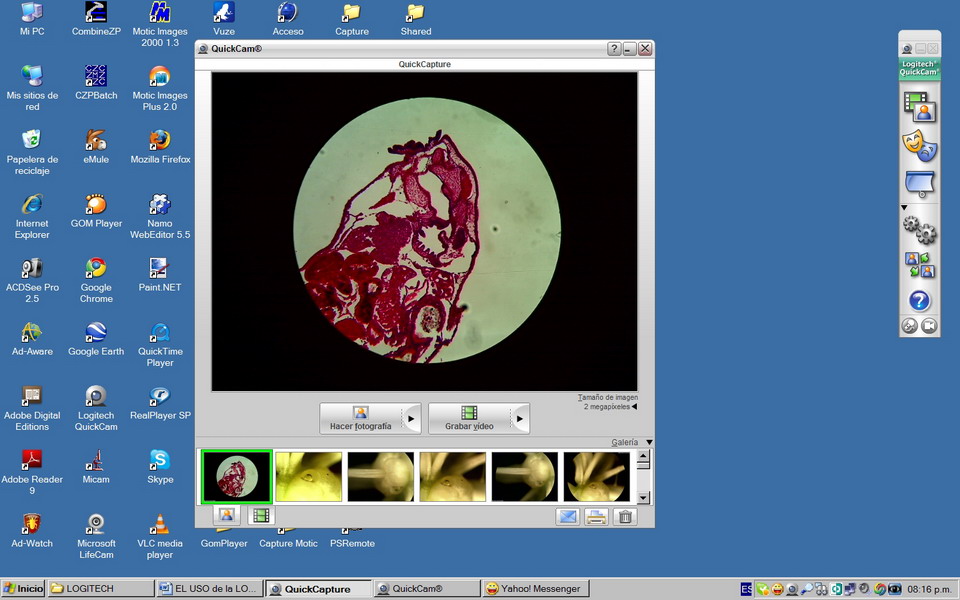Toggle the camera button at sidebar bottom

pyautogui.click(x=929, y=326)
